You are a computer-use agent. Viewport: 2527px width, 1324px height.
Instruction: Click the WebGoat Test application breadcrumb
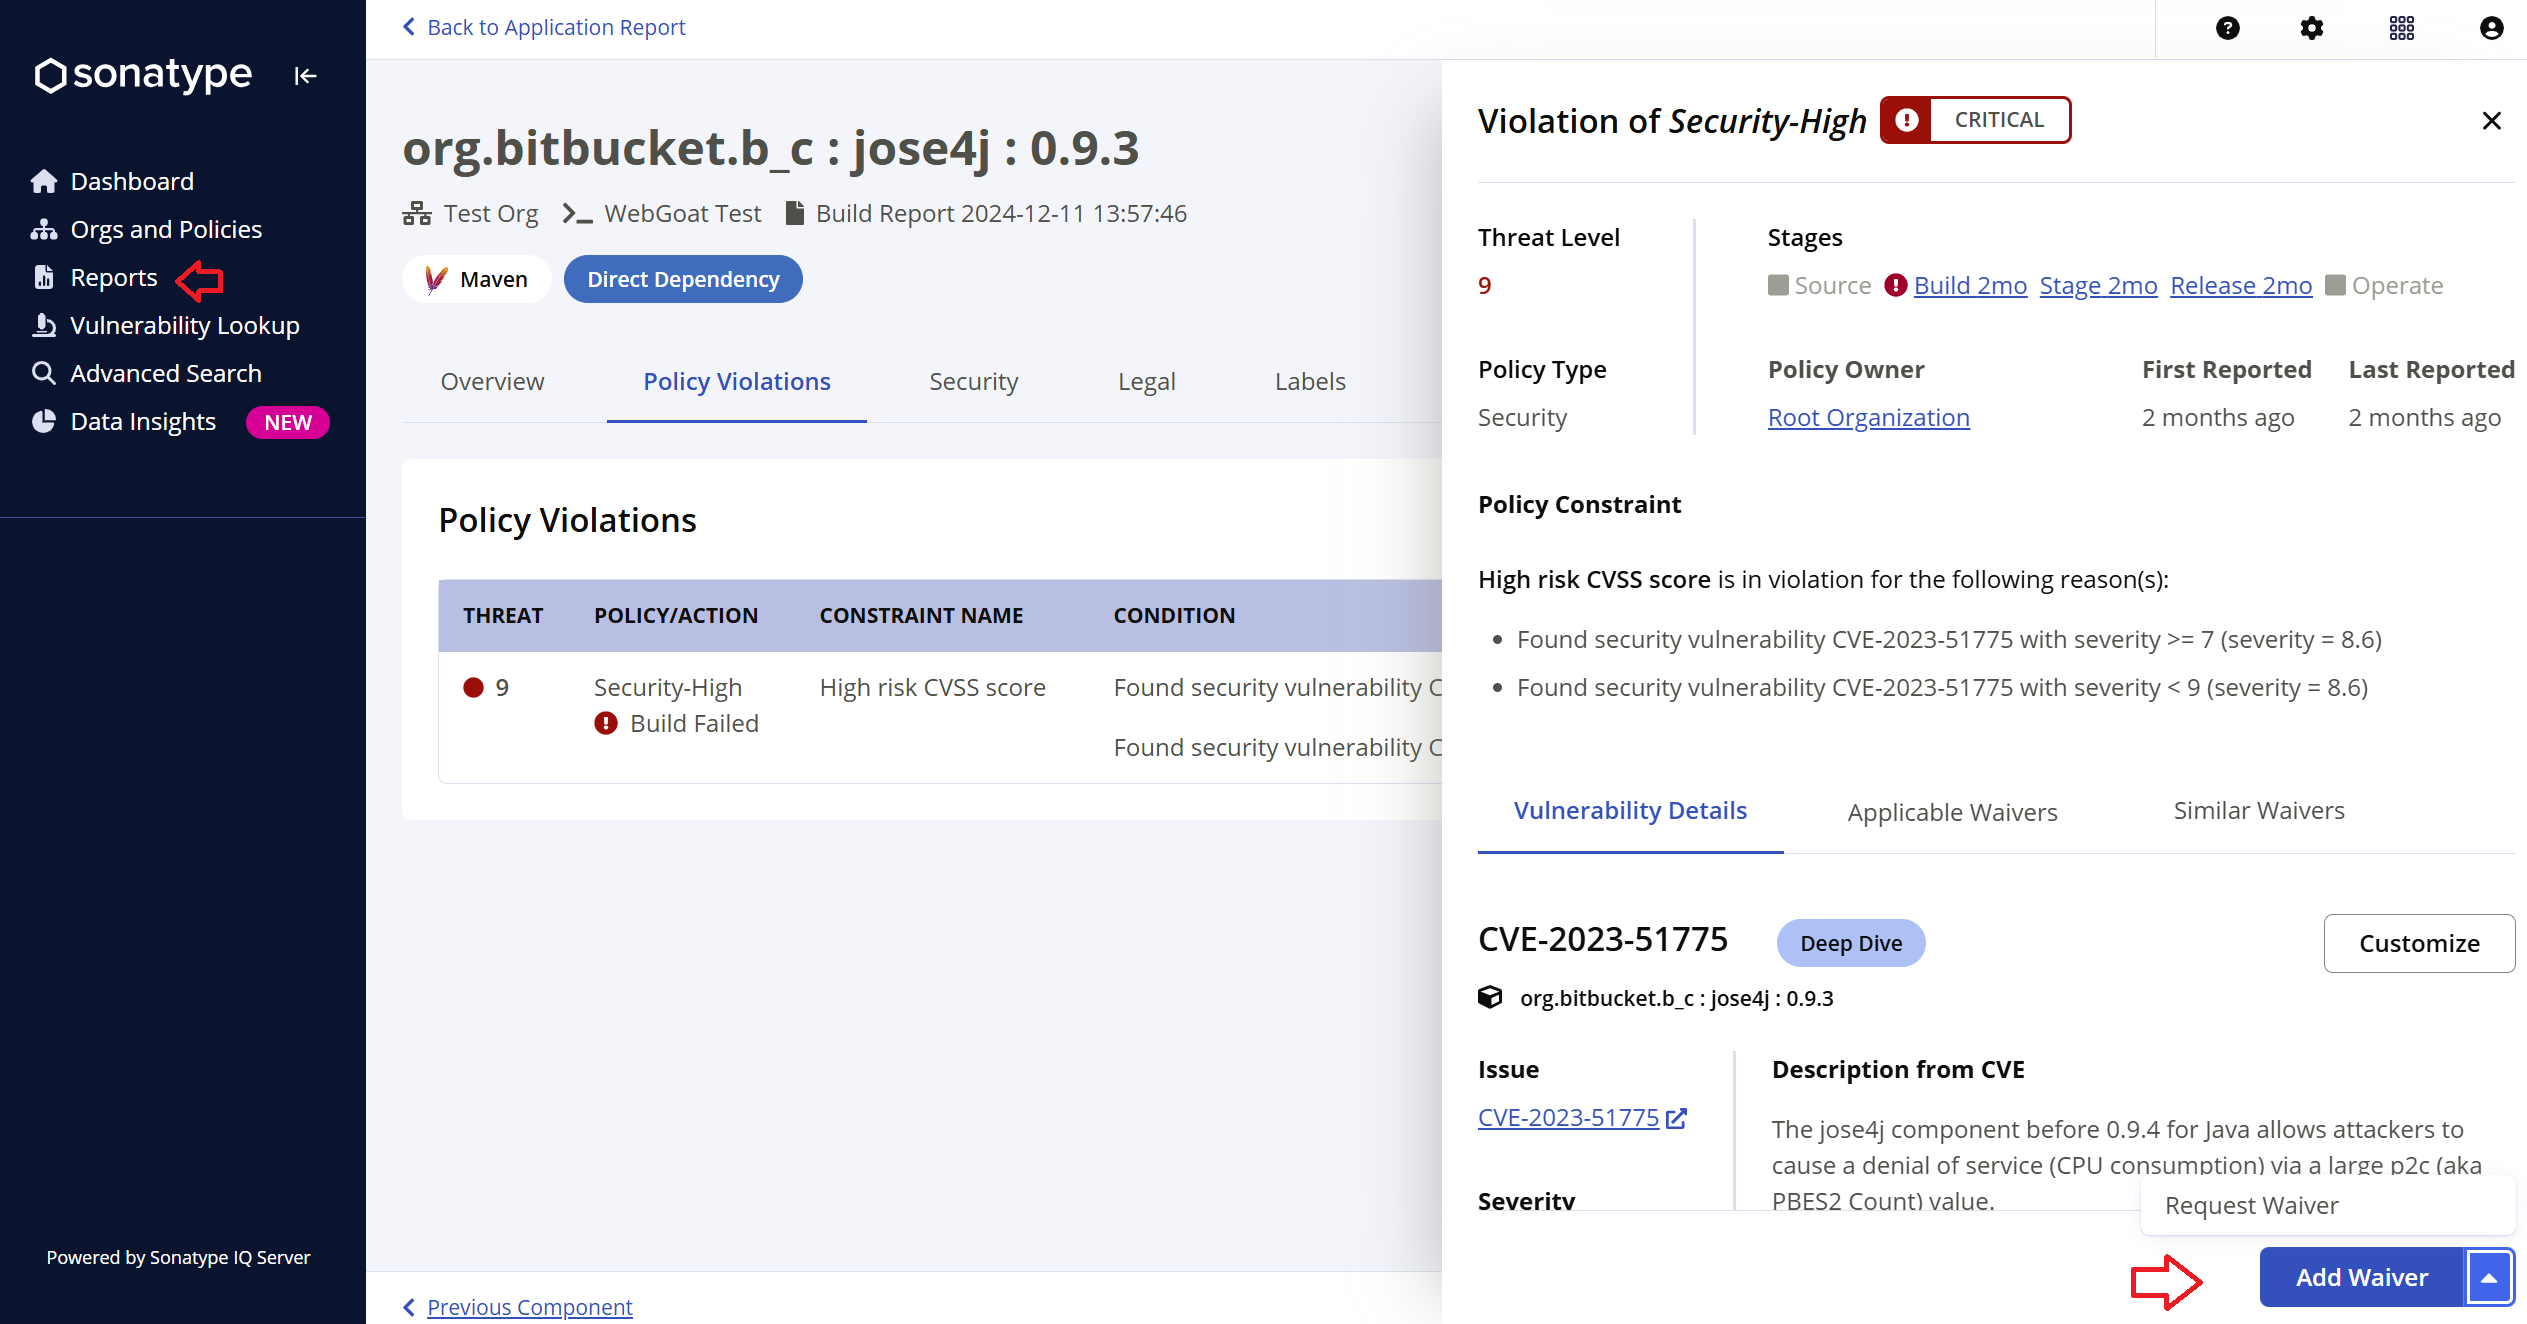682,213
